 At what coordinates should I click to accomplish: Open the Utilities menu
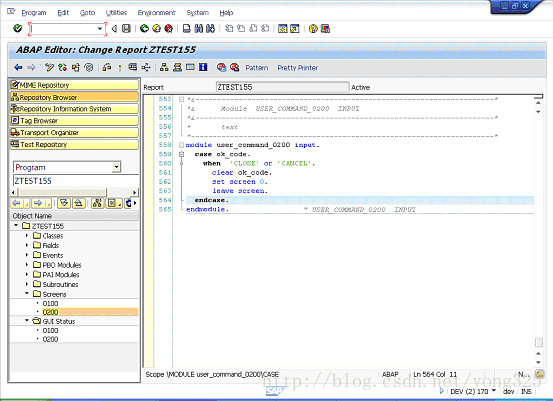116,13
